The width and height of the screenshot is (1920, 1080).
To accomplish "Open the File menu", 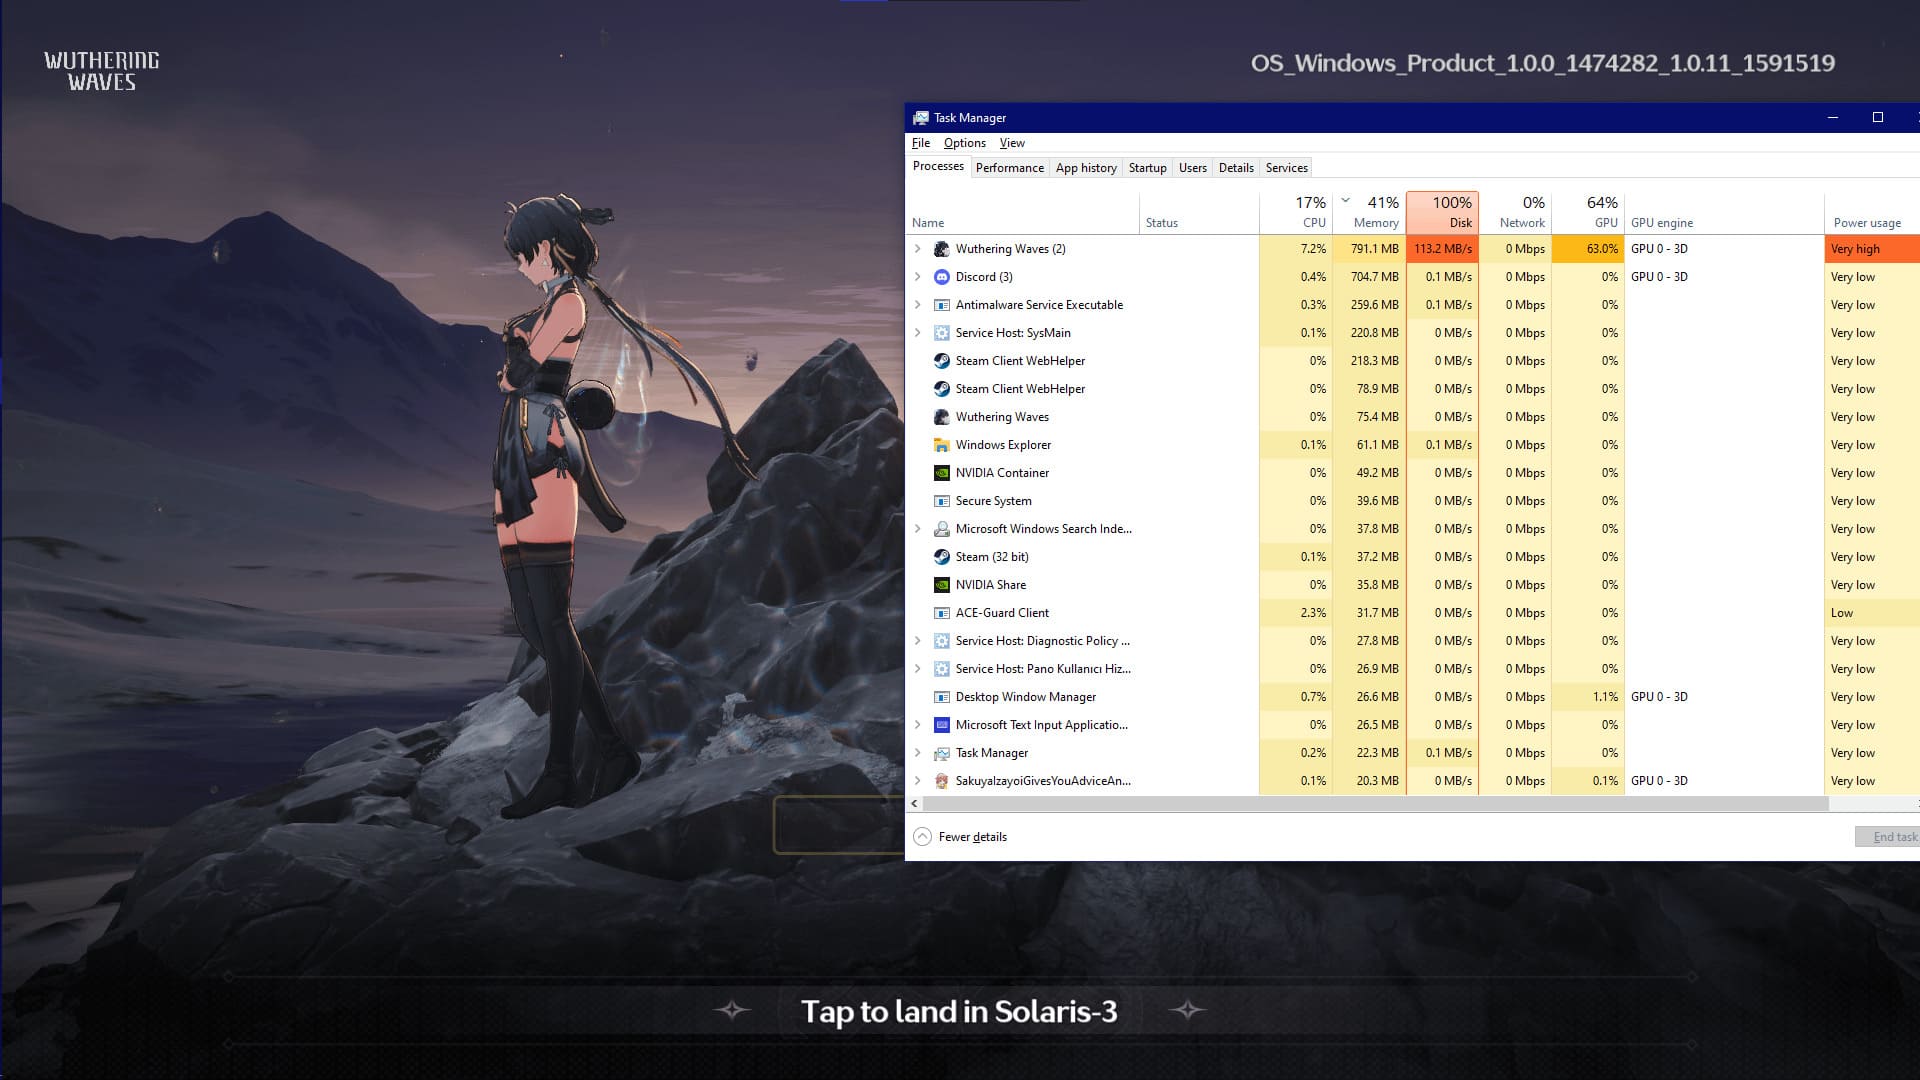I will point(921,143).
